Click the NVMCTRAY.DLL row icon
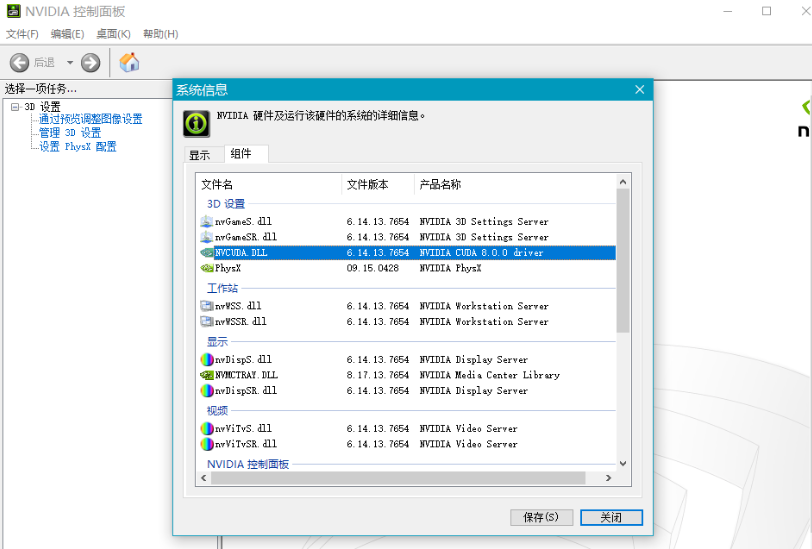The image size is (812, 549). click(x=207, y=375)
